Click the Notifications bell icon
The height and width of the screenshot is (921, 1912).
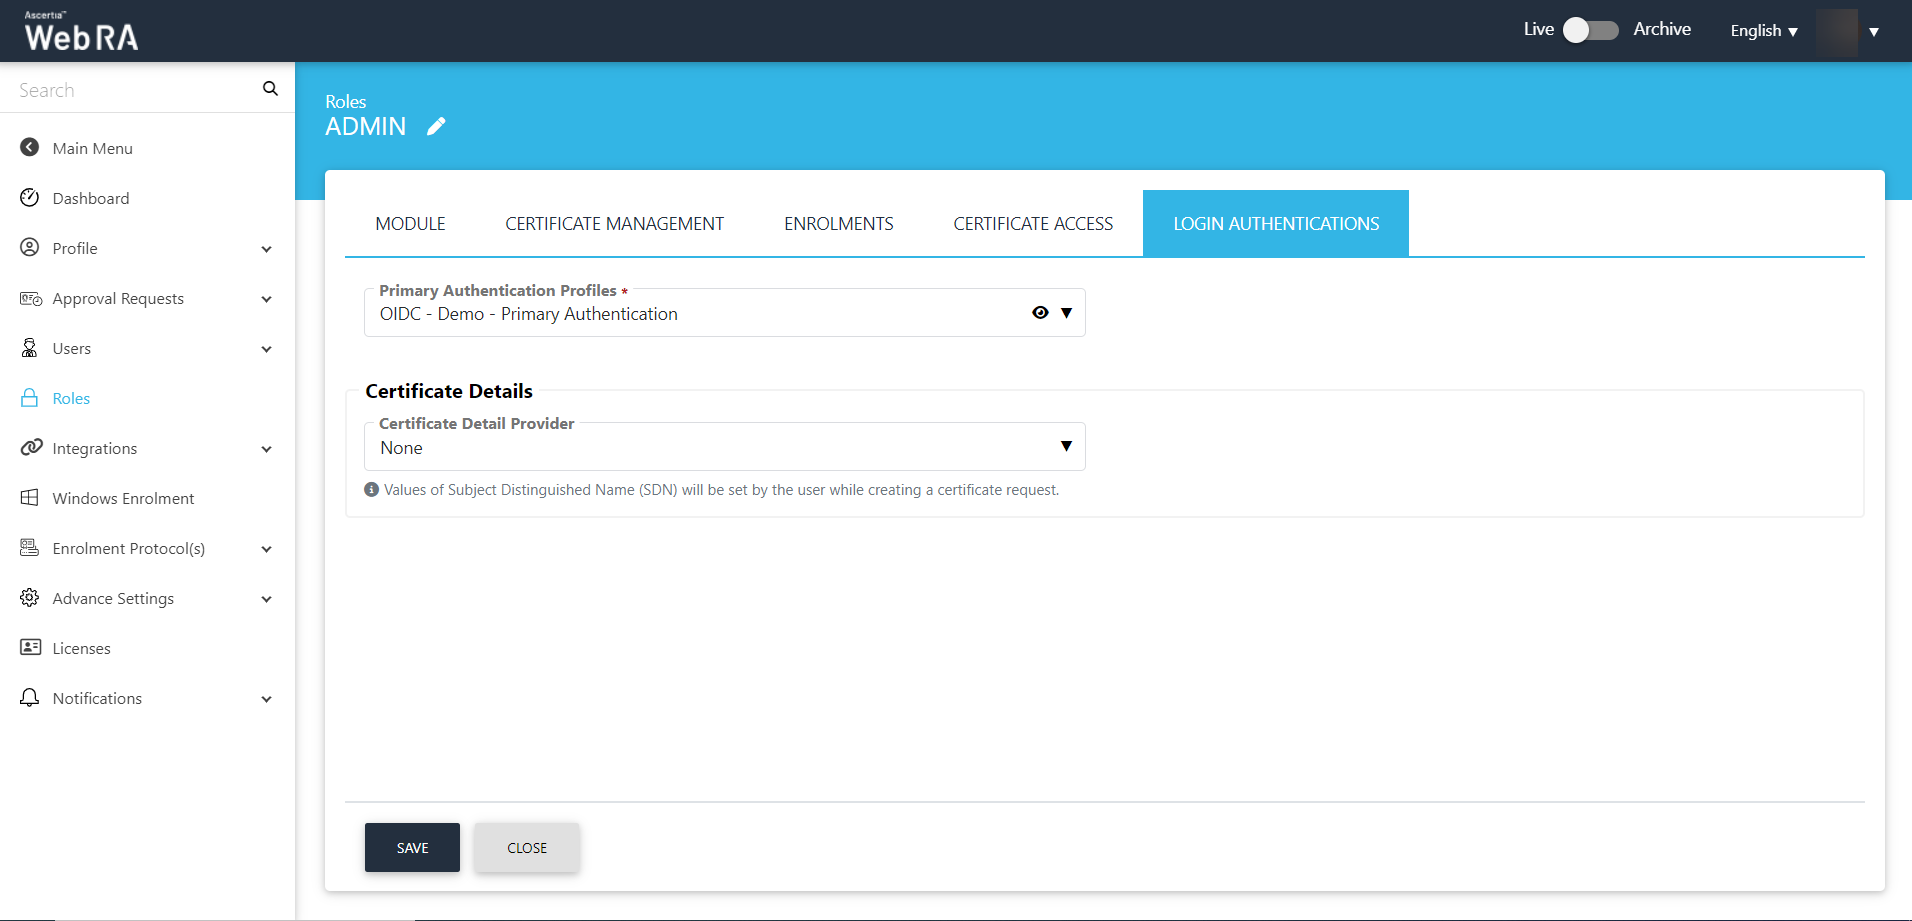click(x=30, y=698)
